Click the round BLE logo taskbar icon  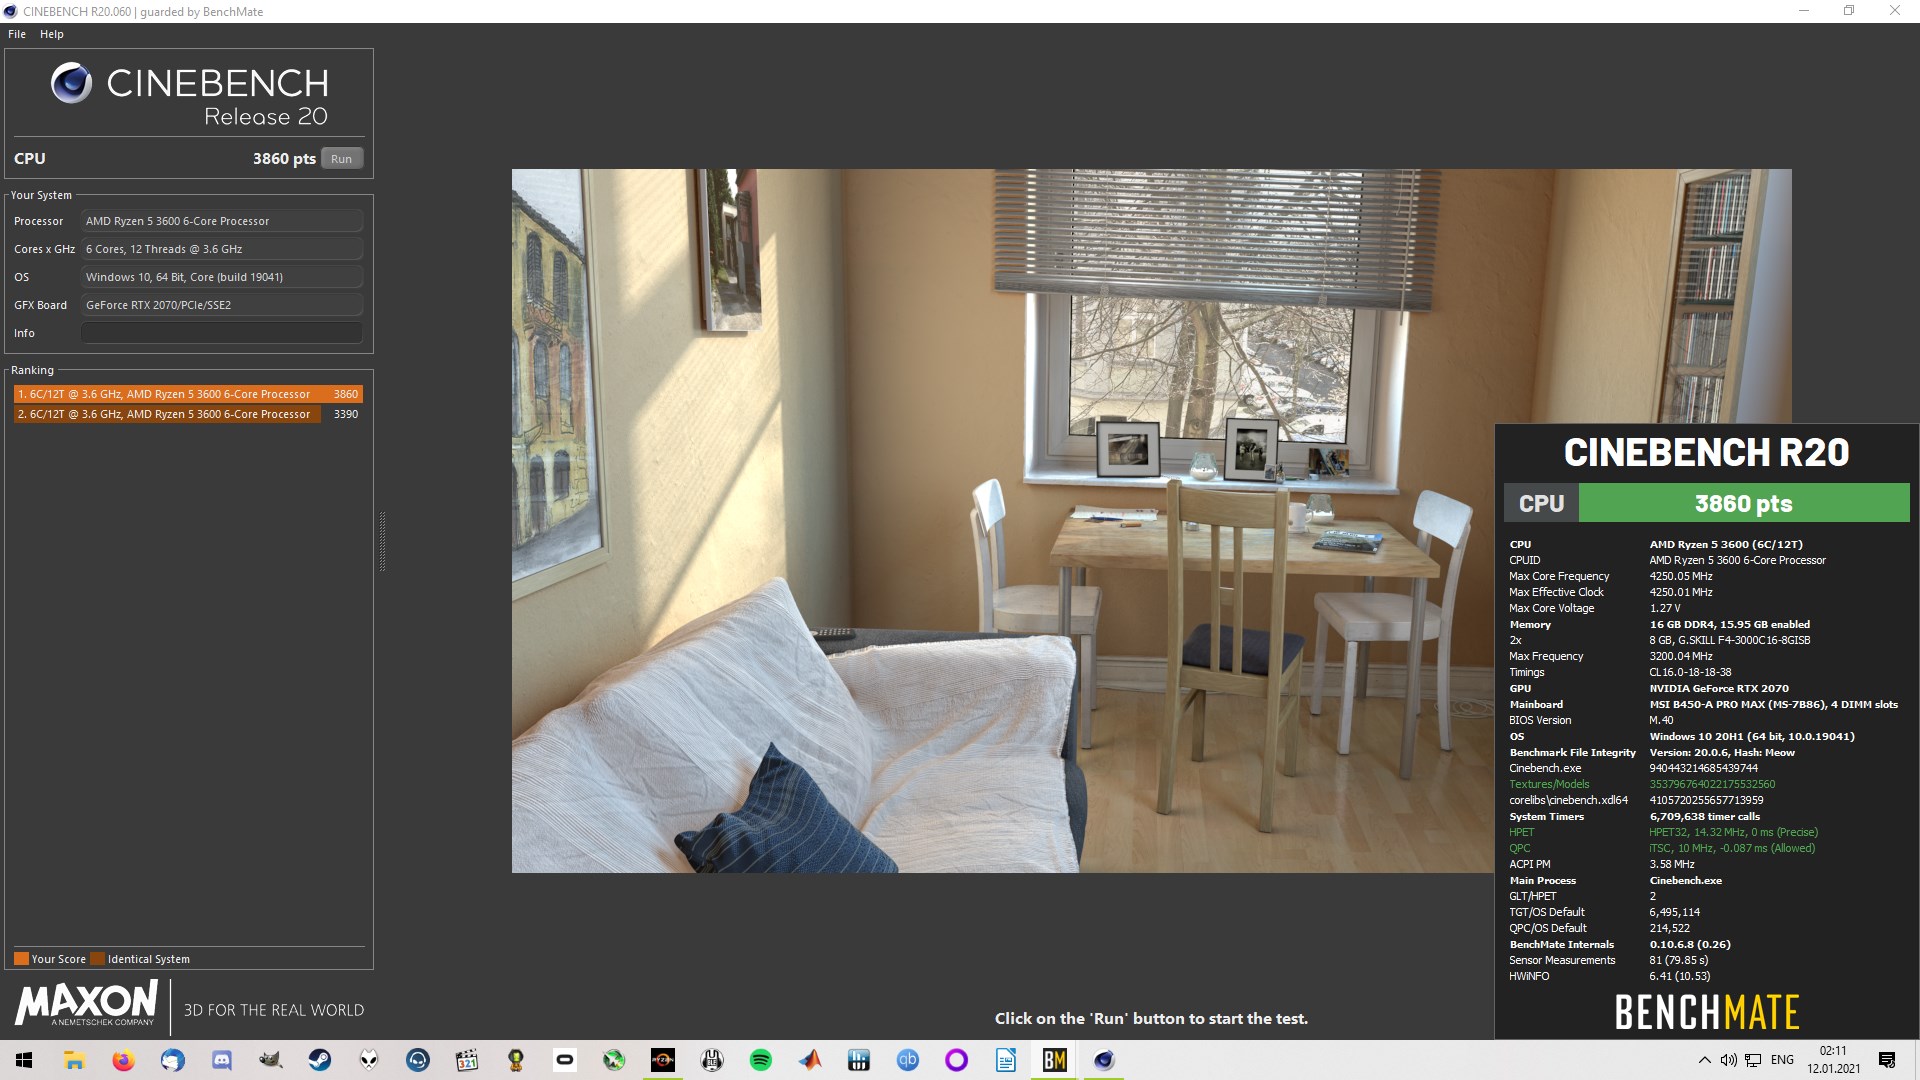tap(712, 1060)
